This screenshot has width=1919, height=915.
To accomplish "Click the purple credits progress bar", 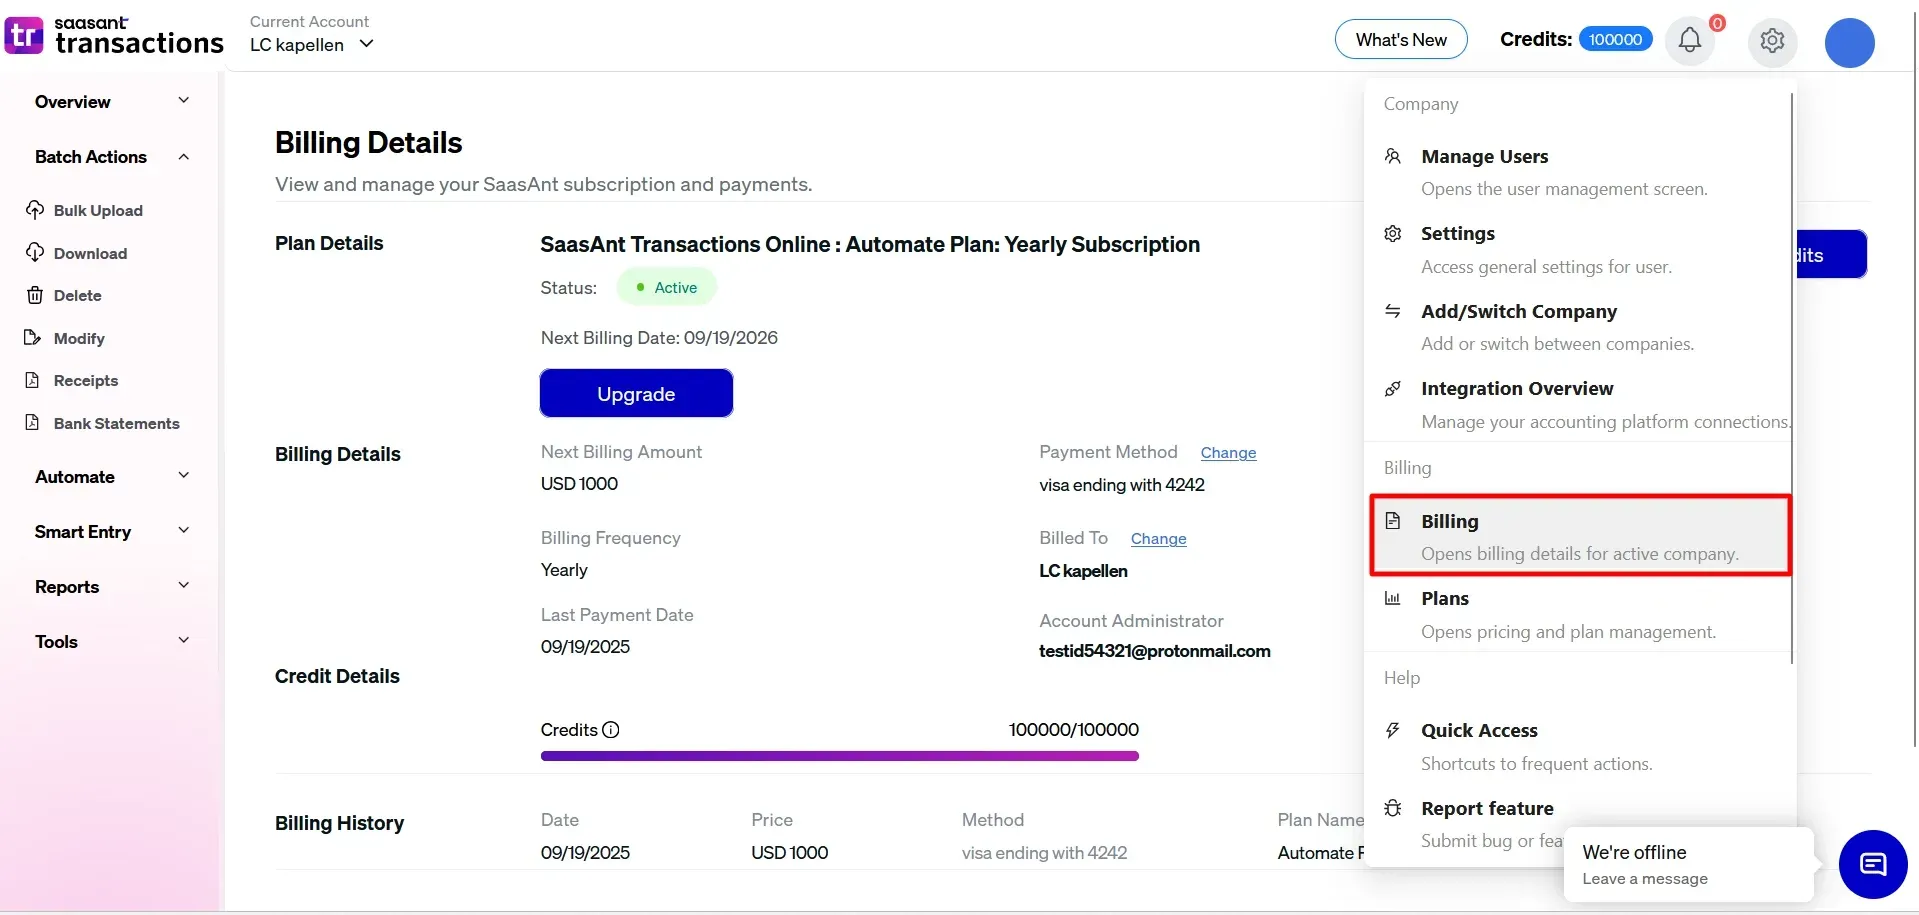I will click(839, 756).
